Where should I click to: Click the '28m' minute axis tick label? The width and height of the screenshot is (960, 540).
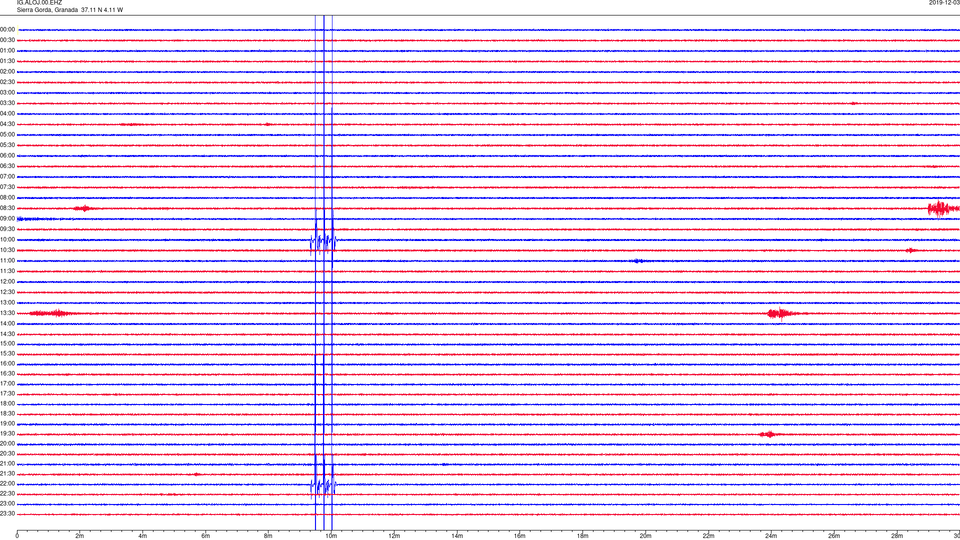[x=897, y=536]
